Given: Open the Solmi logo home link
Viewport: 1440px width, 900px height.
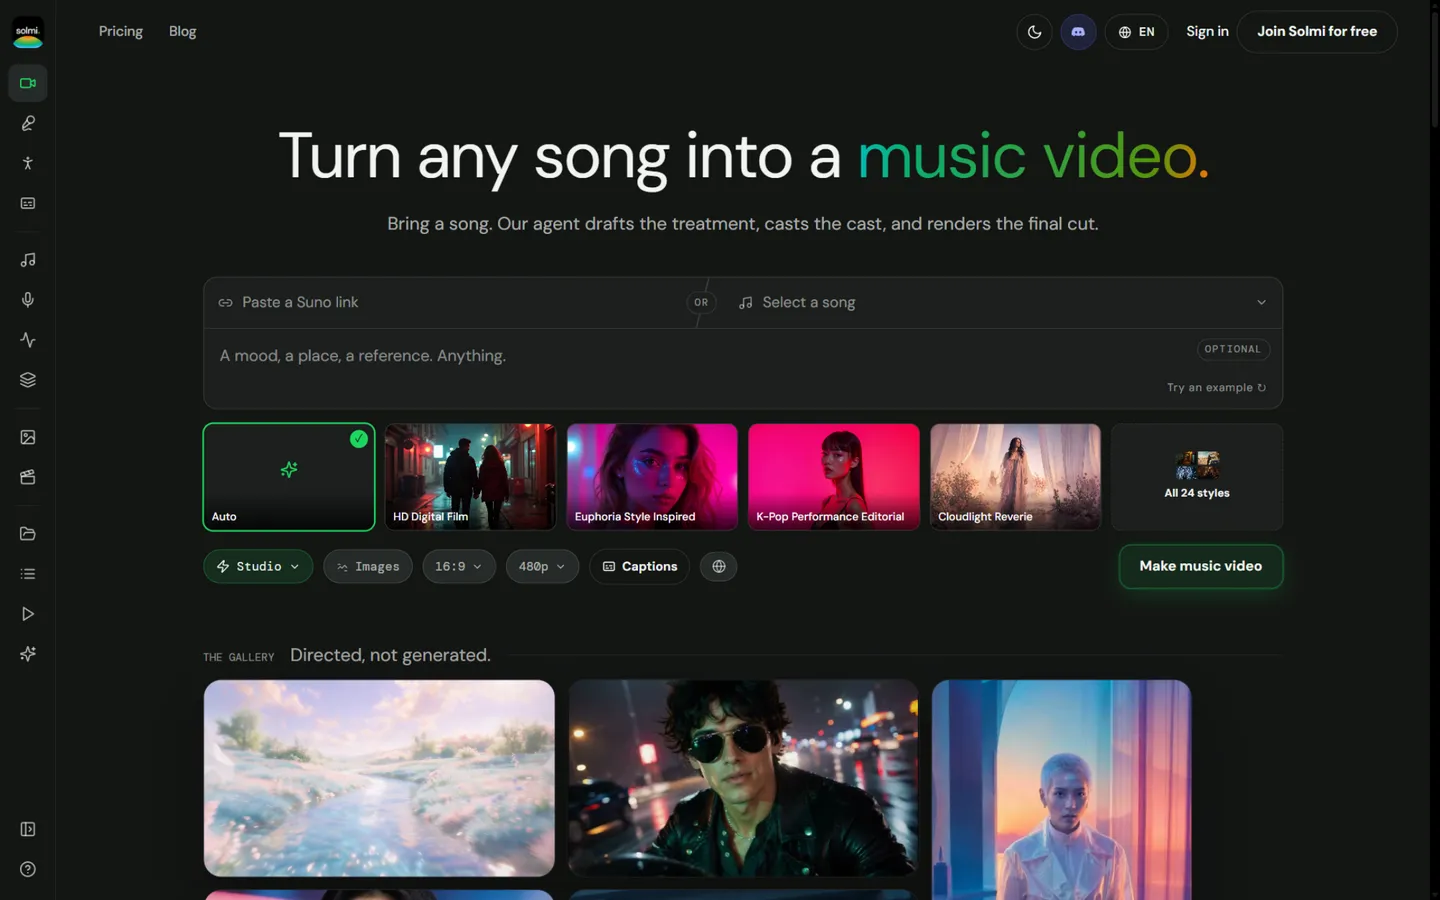Looking at the screenshot, I should (x=28, y=32).
